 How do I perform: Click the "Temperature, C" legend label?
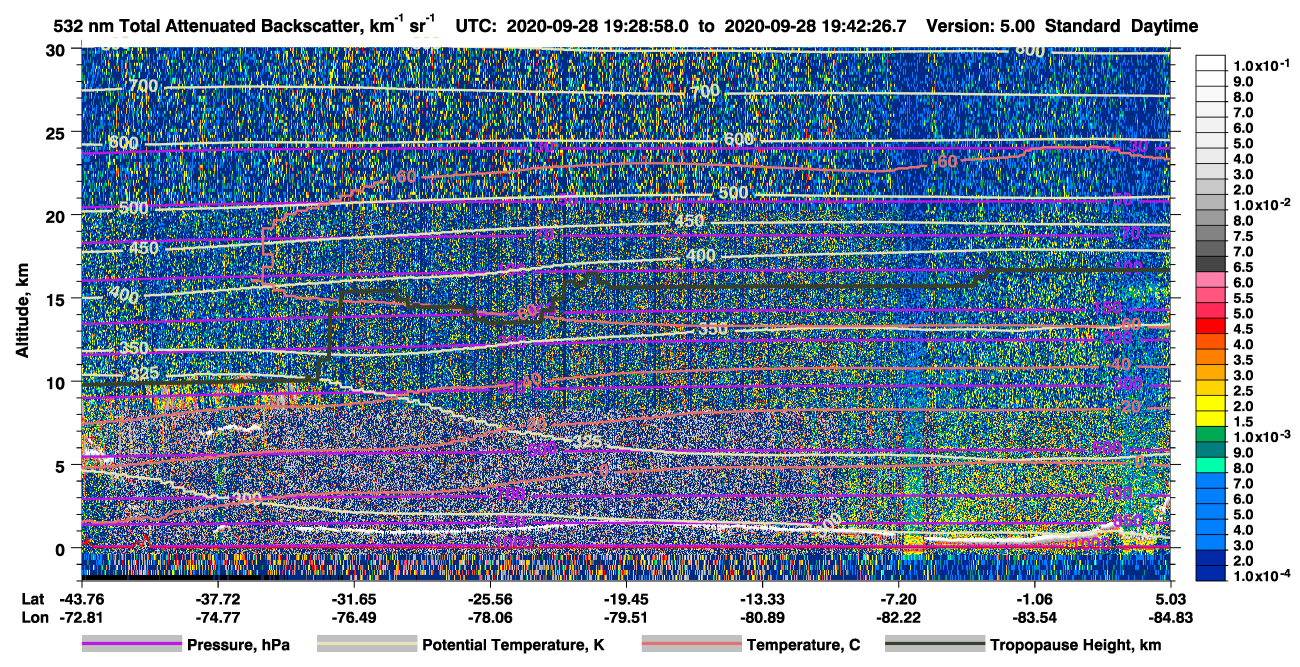click(803, 646)
